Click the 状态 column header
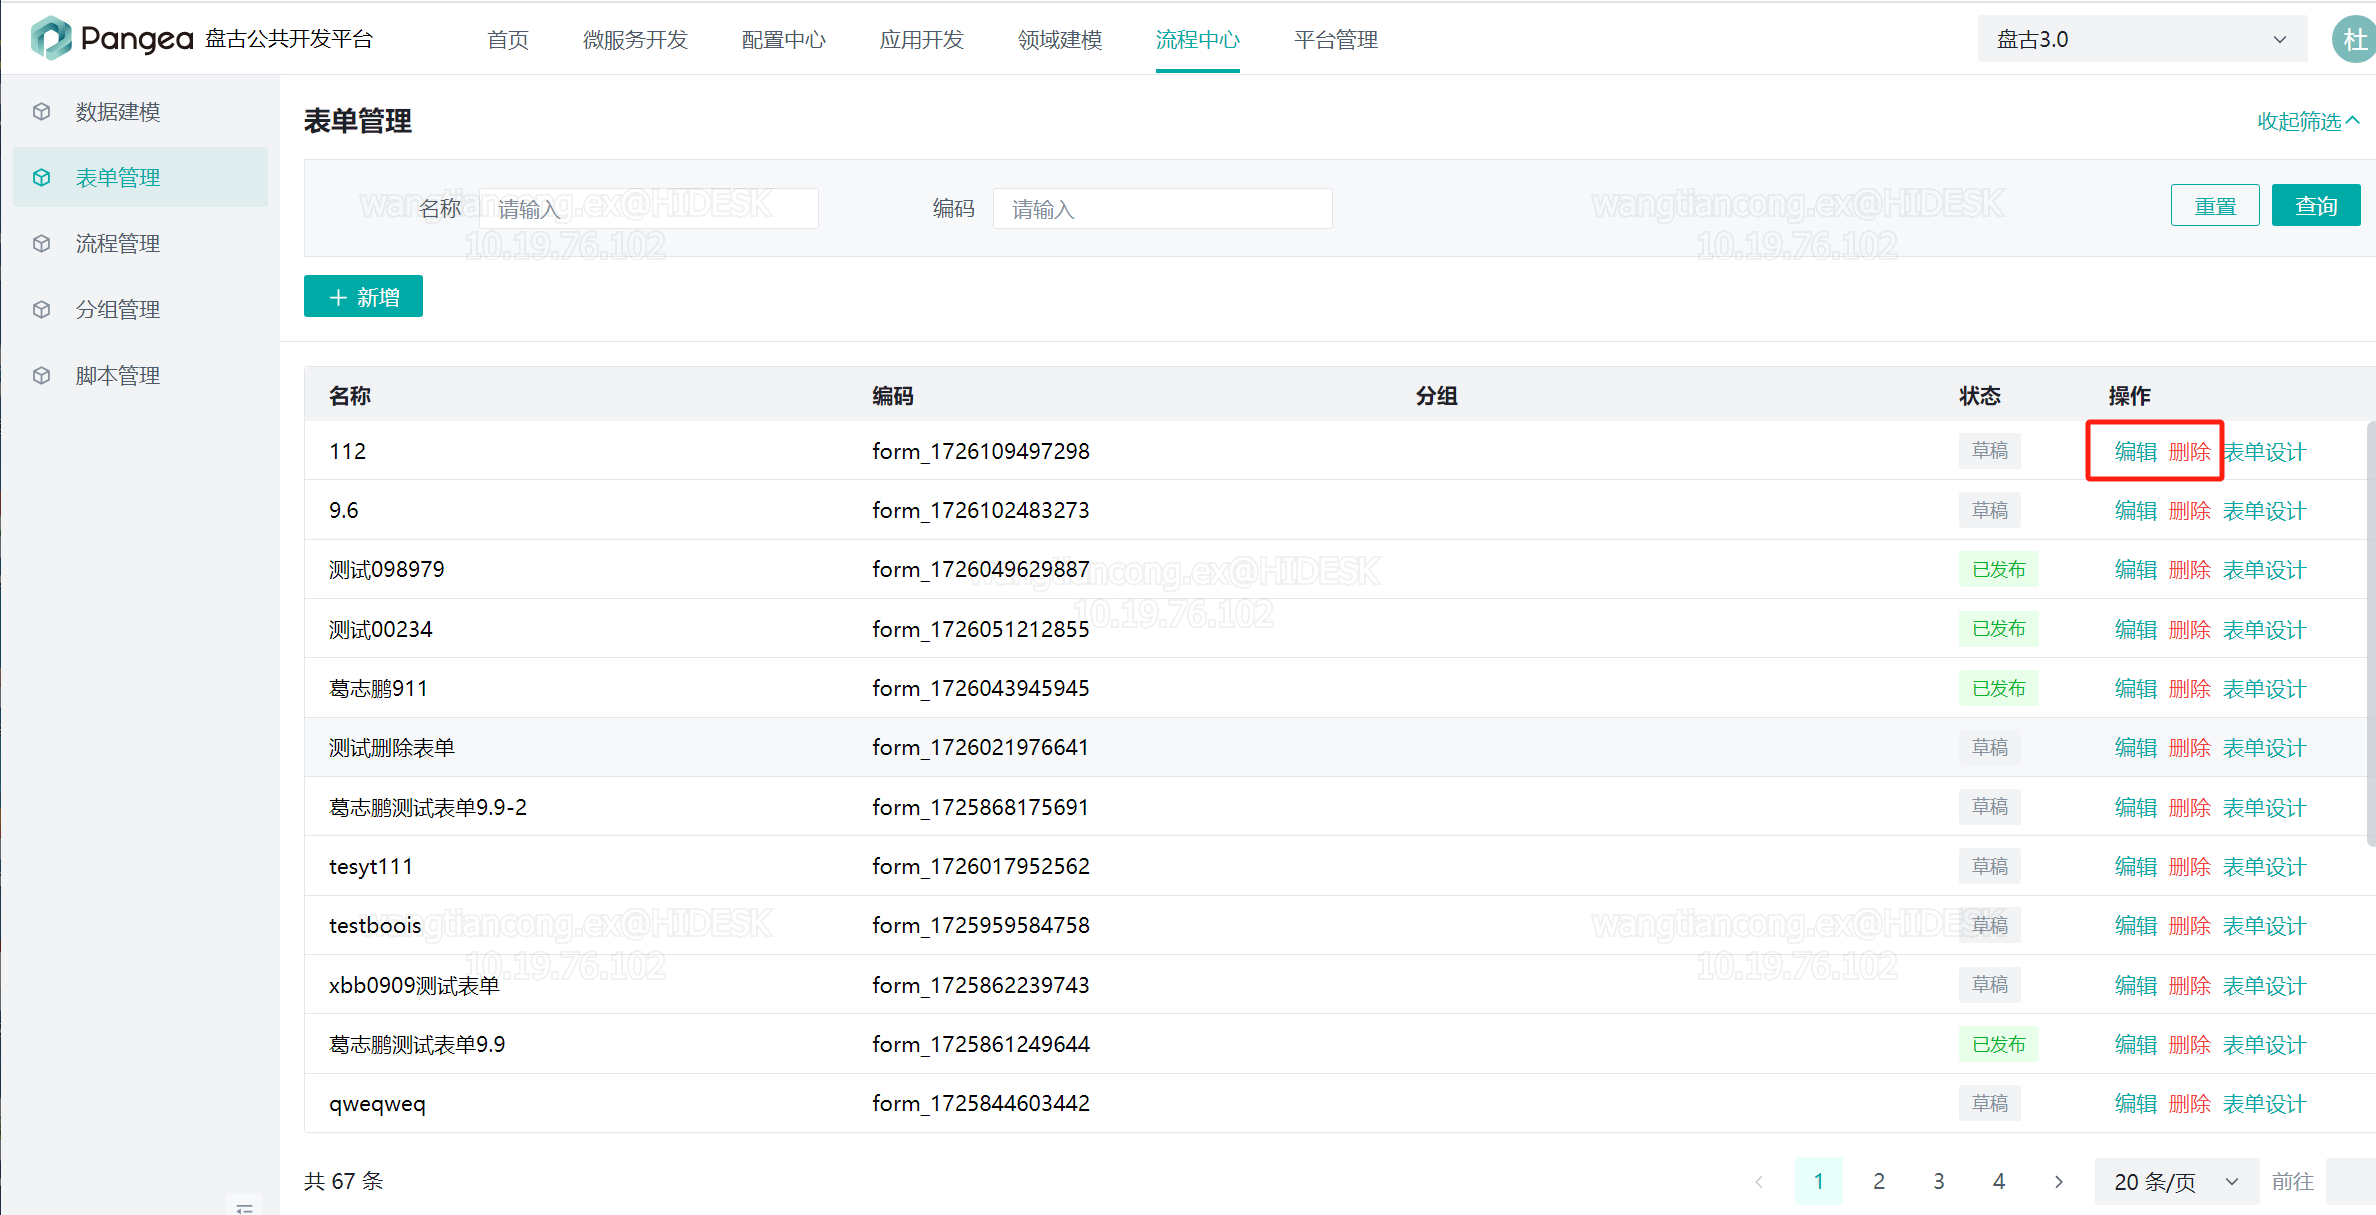Viewport: 2376px width, 1215px height. [x=1980, y=395]
